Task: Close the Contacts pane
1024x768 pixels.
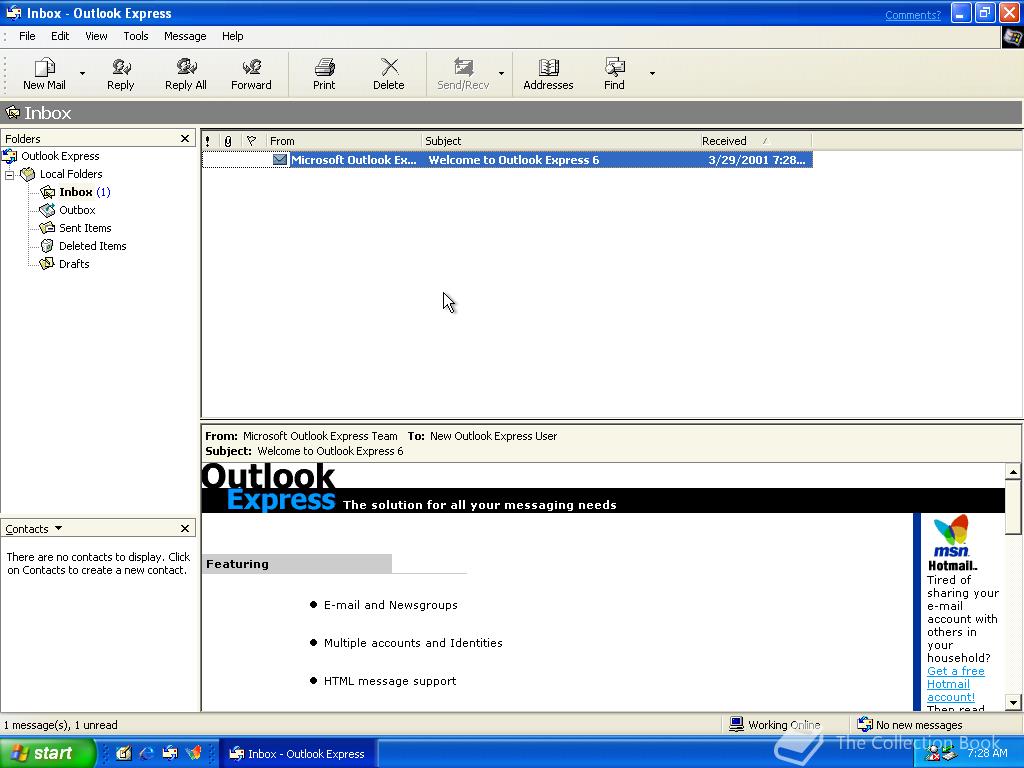Action: point(185,528)
